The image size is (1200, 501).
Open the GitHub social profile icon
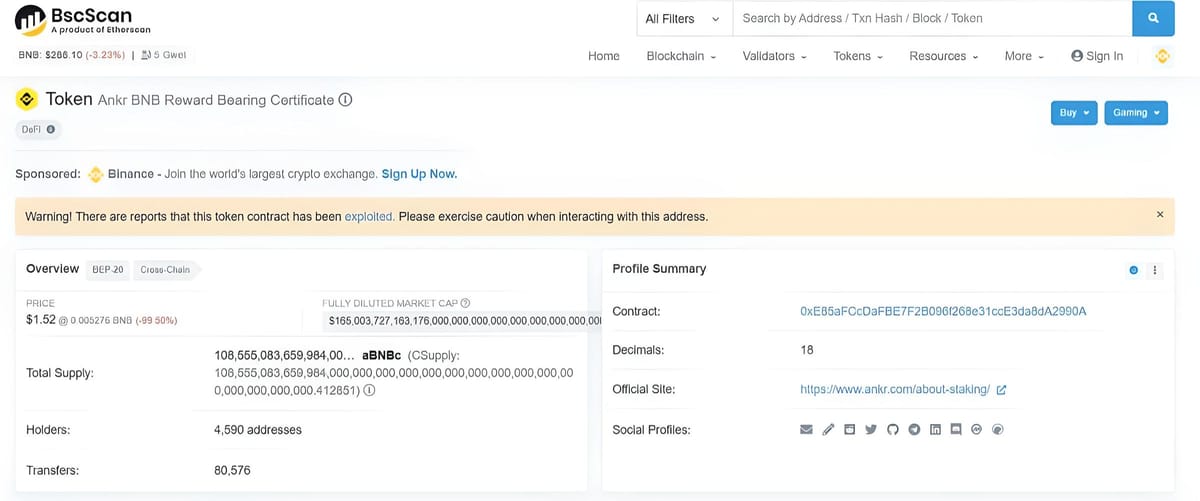[892, 430]
